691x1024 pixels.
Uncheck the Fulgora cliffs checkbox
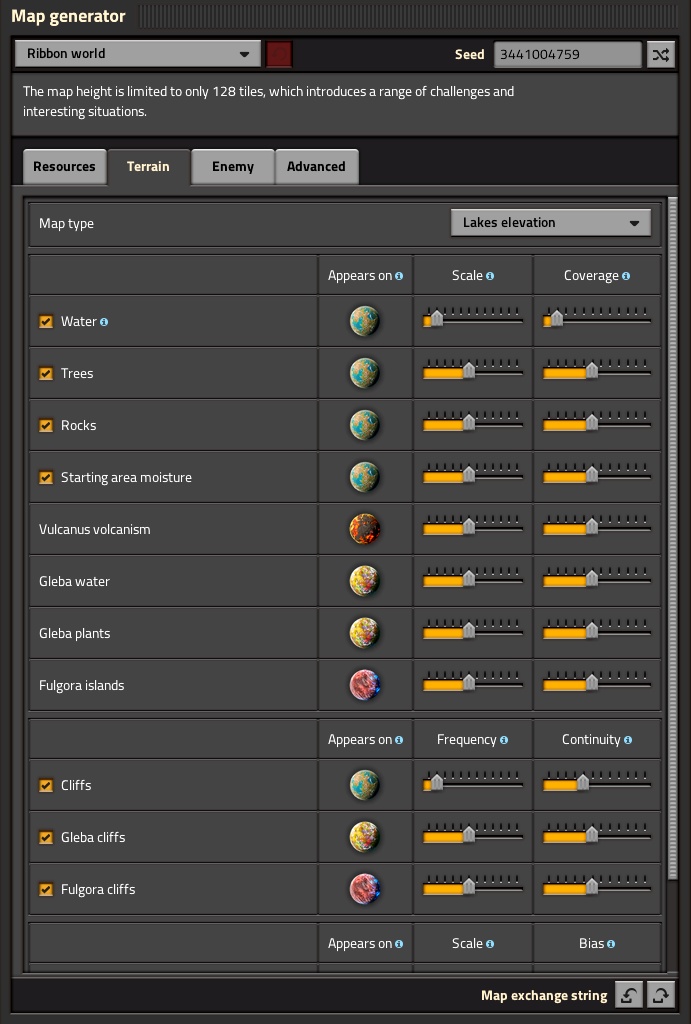[46, 889]
